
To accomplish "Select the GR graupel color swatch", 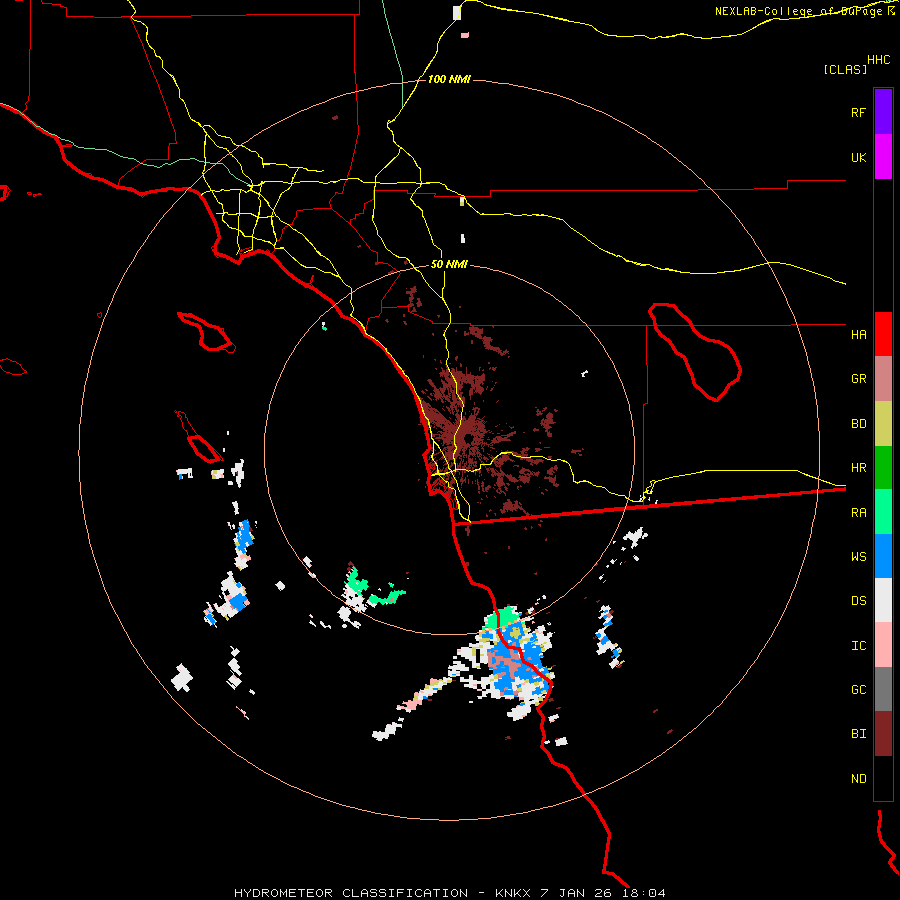I will (x=883, y=379).
